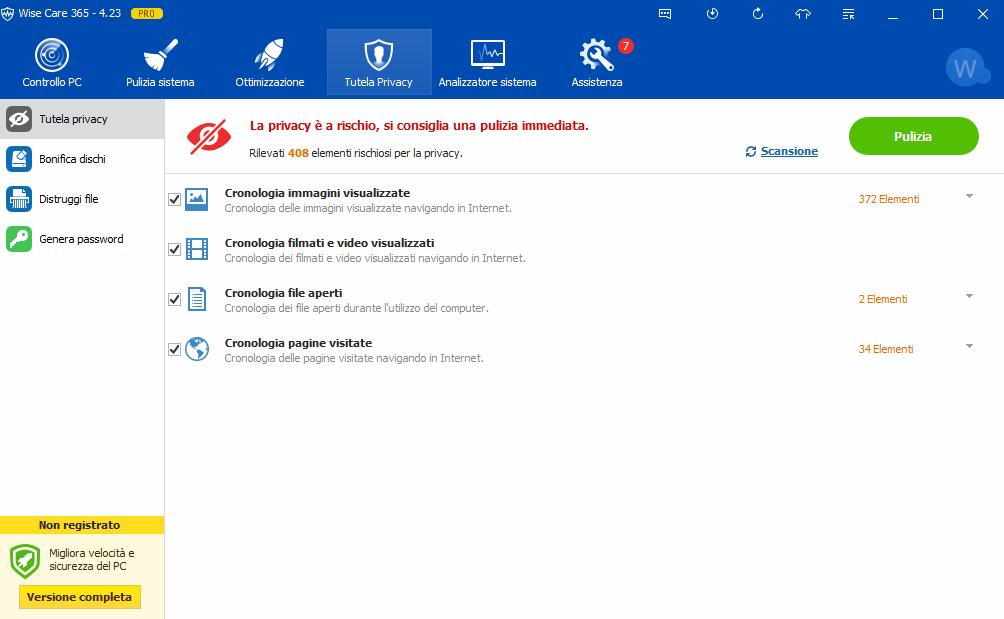Click the 34 Elementi count
This screenshot has width=1004, height=619.
[886, 349]
